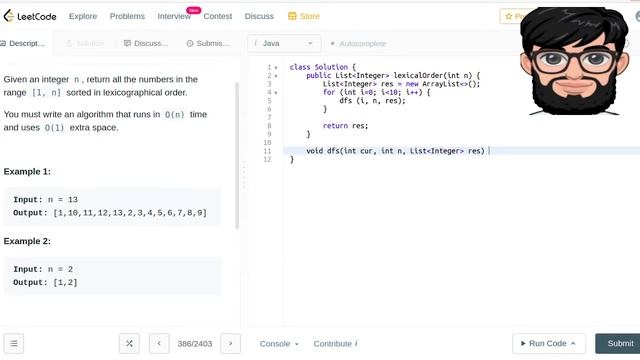Open the Problems page
The image size is (640, 360).
point(127,16)
